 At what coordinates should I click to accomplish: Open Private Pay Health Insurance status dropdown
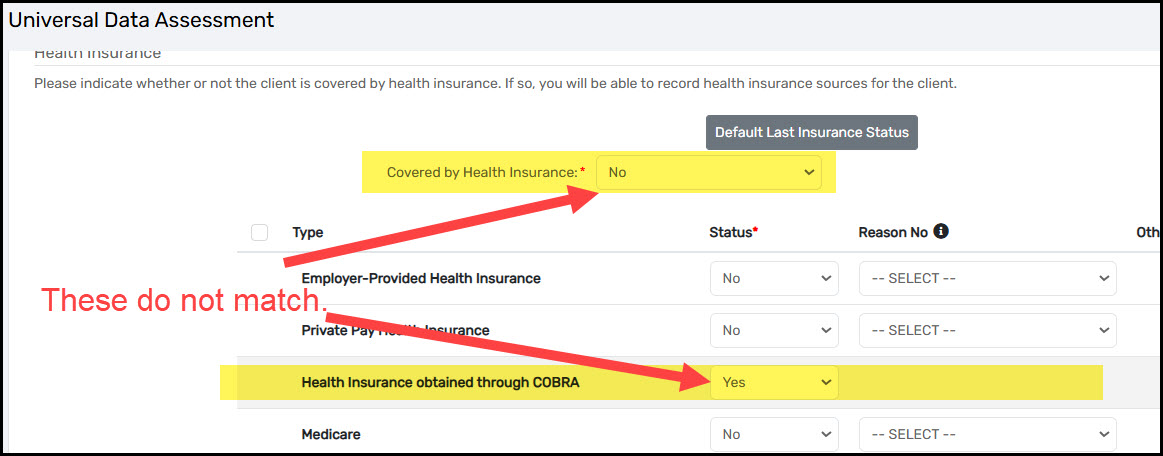point(774,331)
